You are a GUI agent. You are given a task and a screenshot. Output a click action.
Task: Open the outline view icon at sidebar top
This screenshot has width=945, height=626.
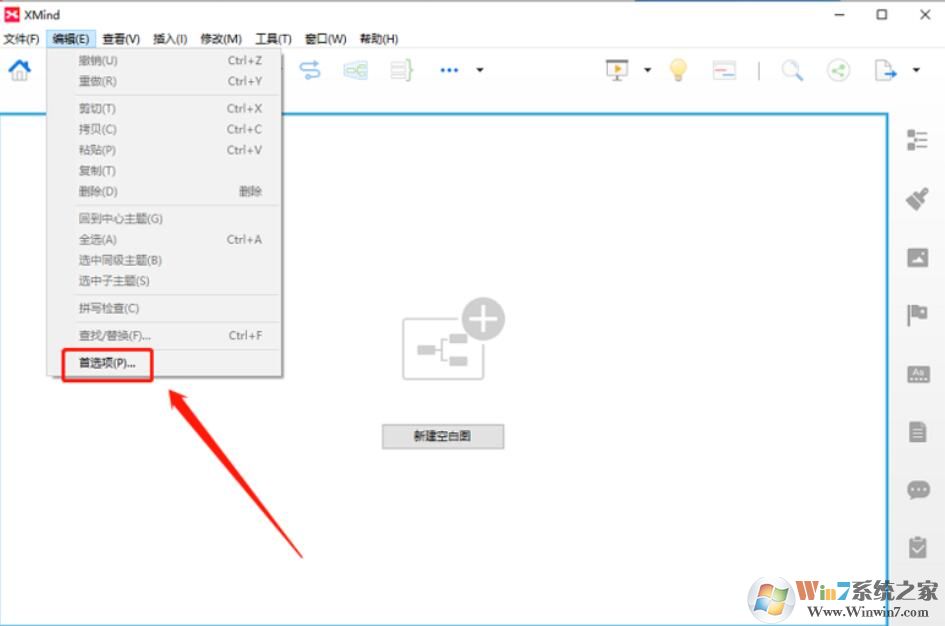coord(918,140)
